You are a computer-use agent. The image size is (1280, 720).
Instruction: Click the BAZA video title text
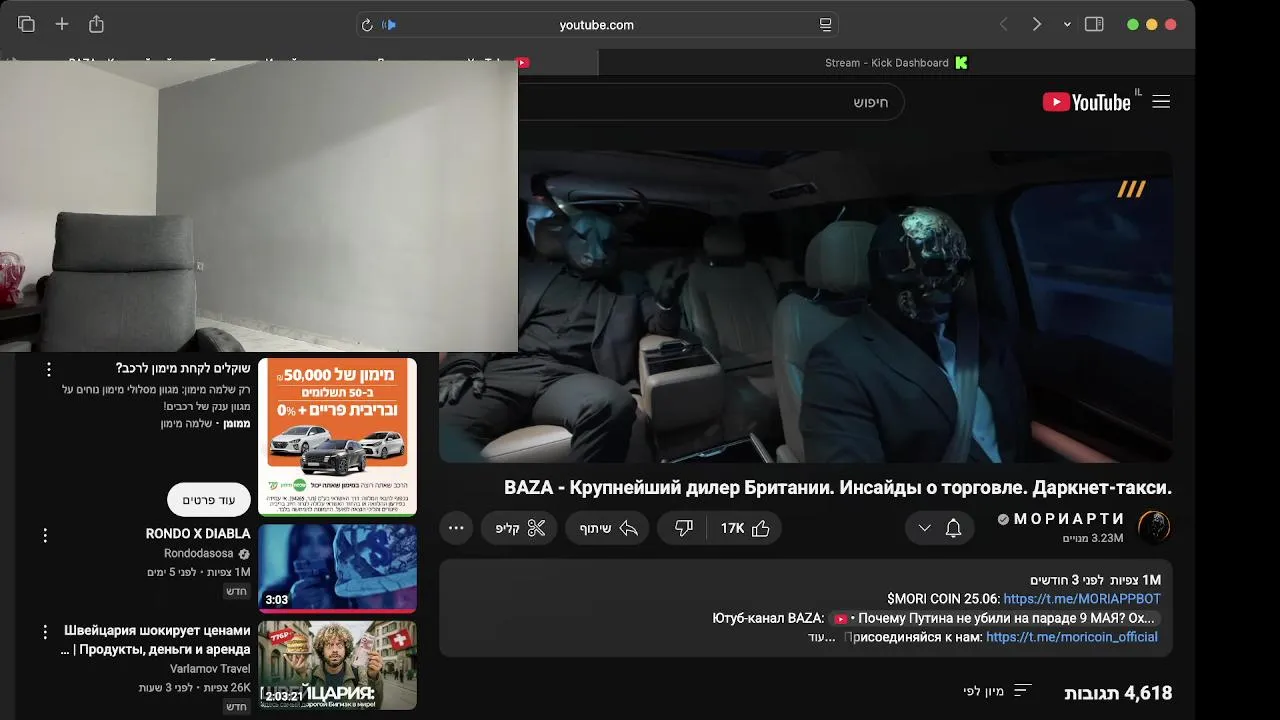[x=838, y=488]
